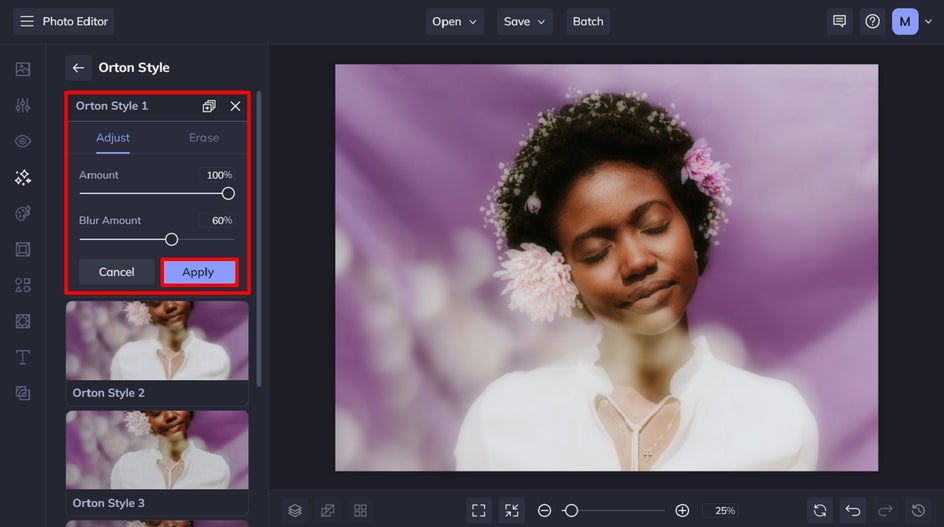Click the collapse to actual size icon
Image resolution: width=944 pixels, height=527 pixels.
point(512,511)
